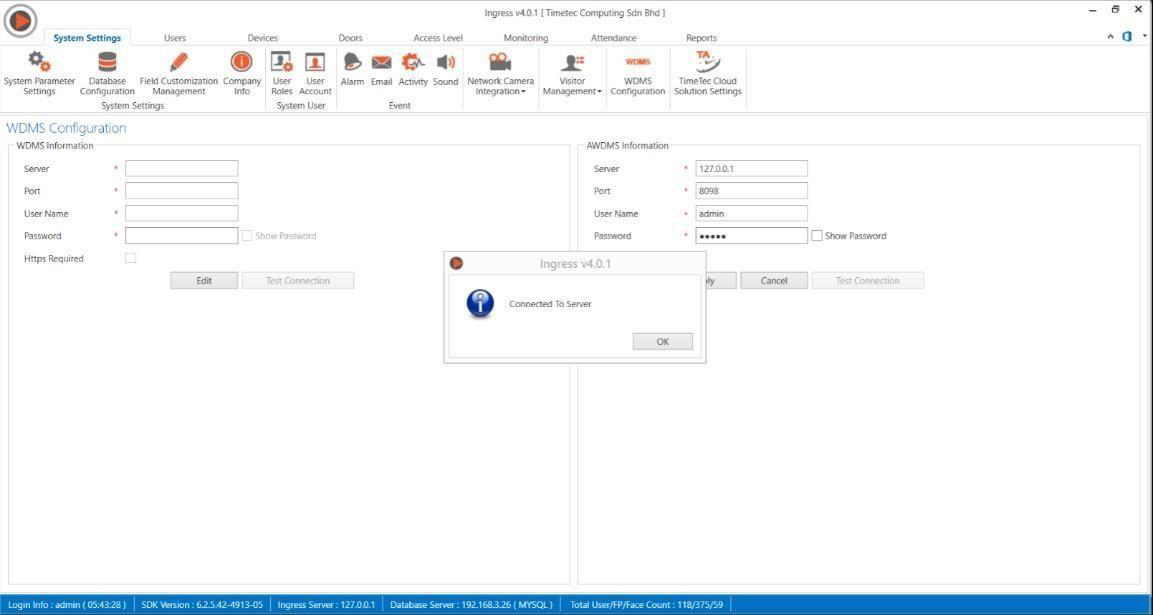1153x615 pixels.
Task: Click the AWDMS Port field showing 8098
Action: (752, 191)
